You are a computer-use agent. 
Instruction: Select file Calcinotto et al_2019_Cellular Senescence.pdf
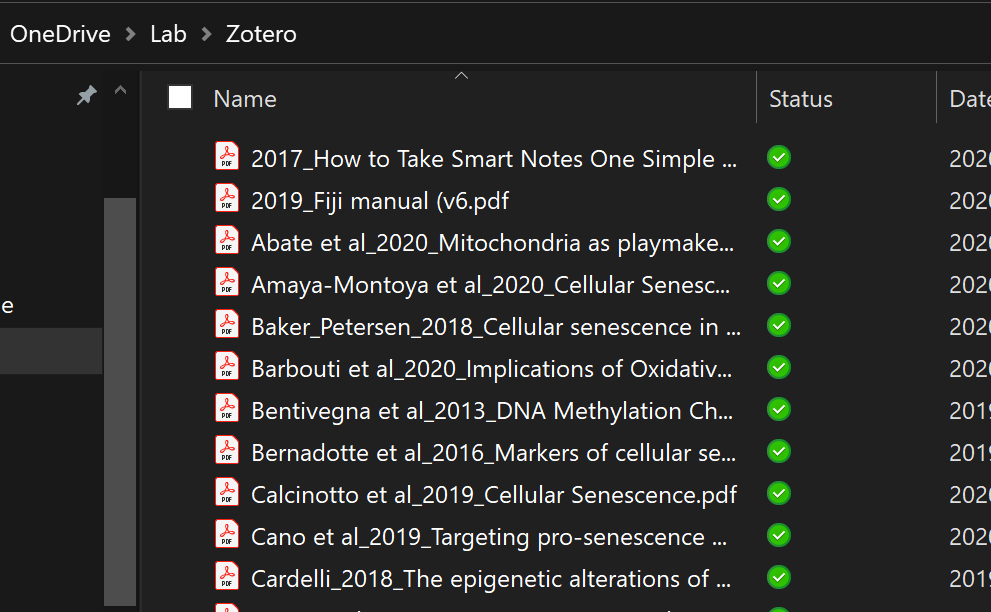tap(494, 495)
